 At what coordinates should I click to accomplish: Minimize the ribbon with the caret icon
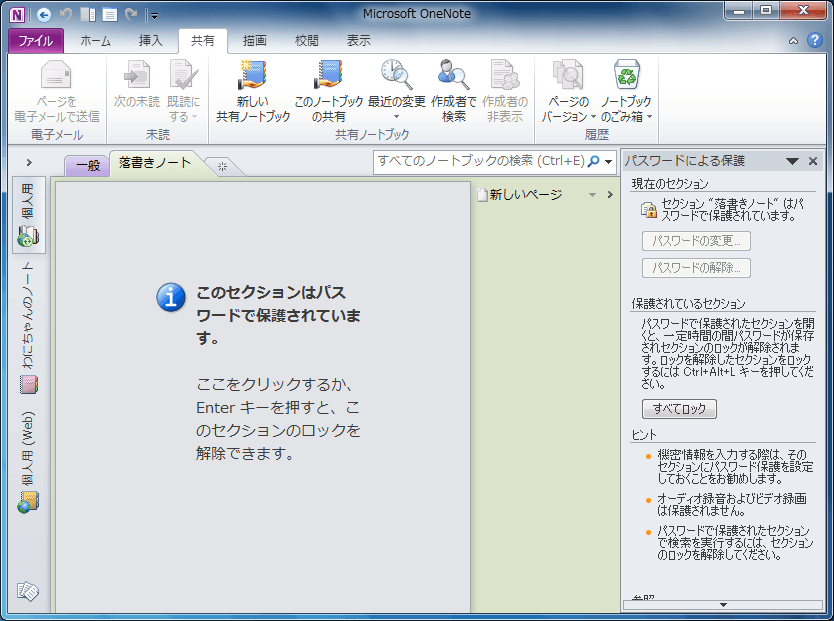pyautogui.click(x=793, y=41)
